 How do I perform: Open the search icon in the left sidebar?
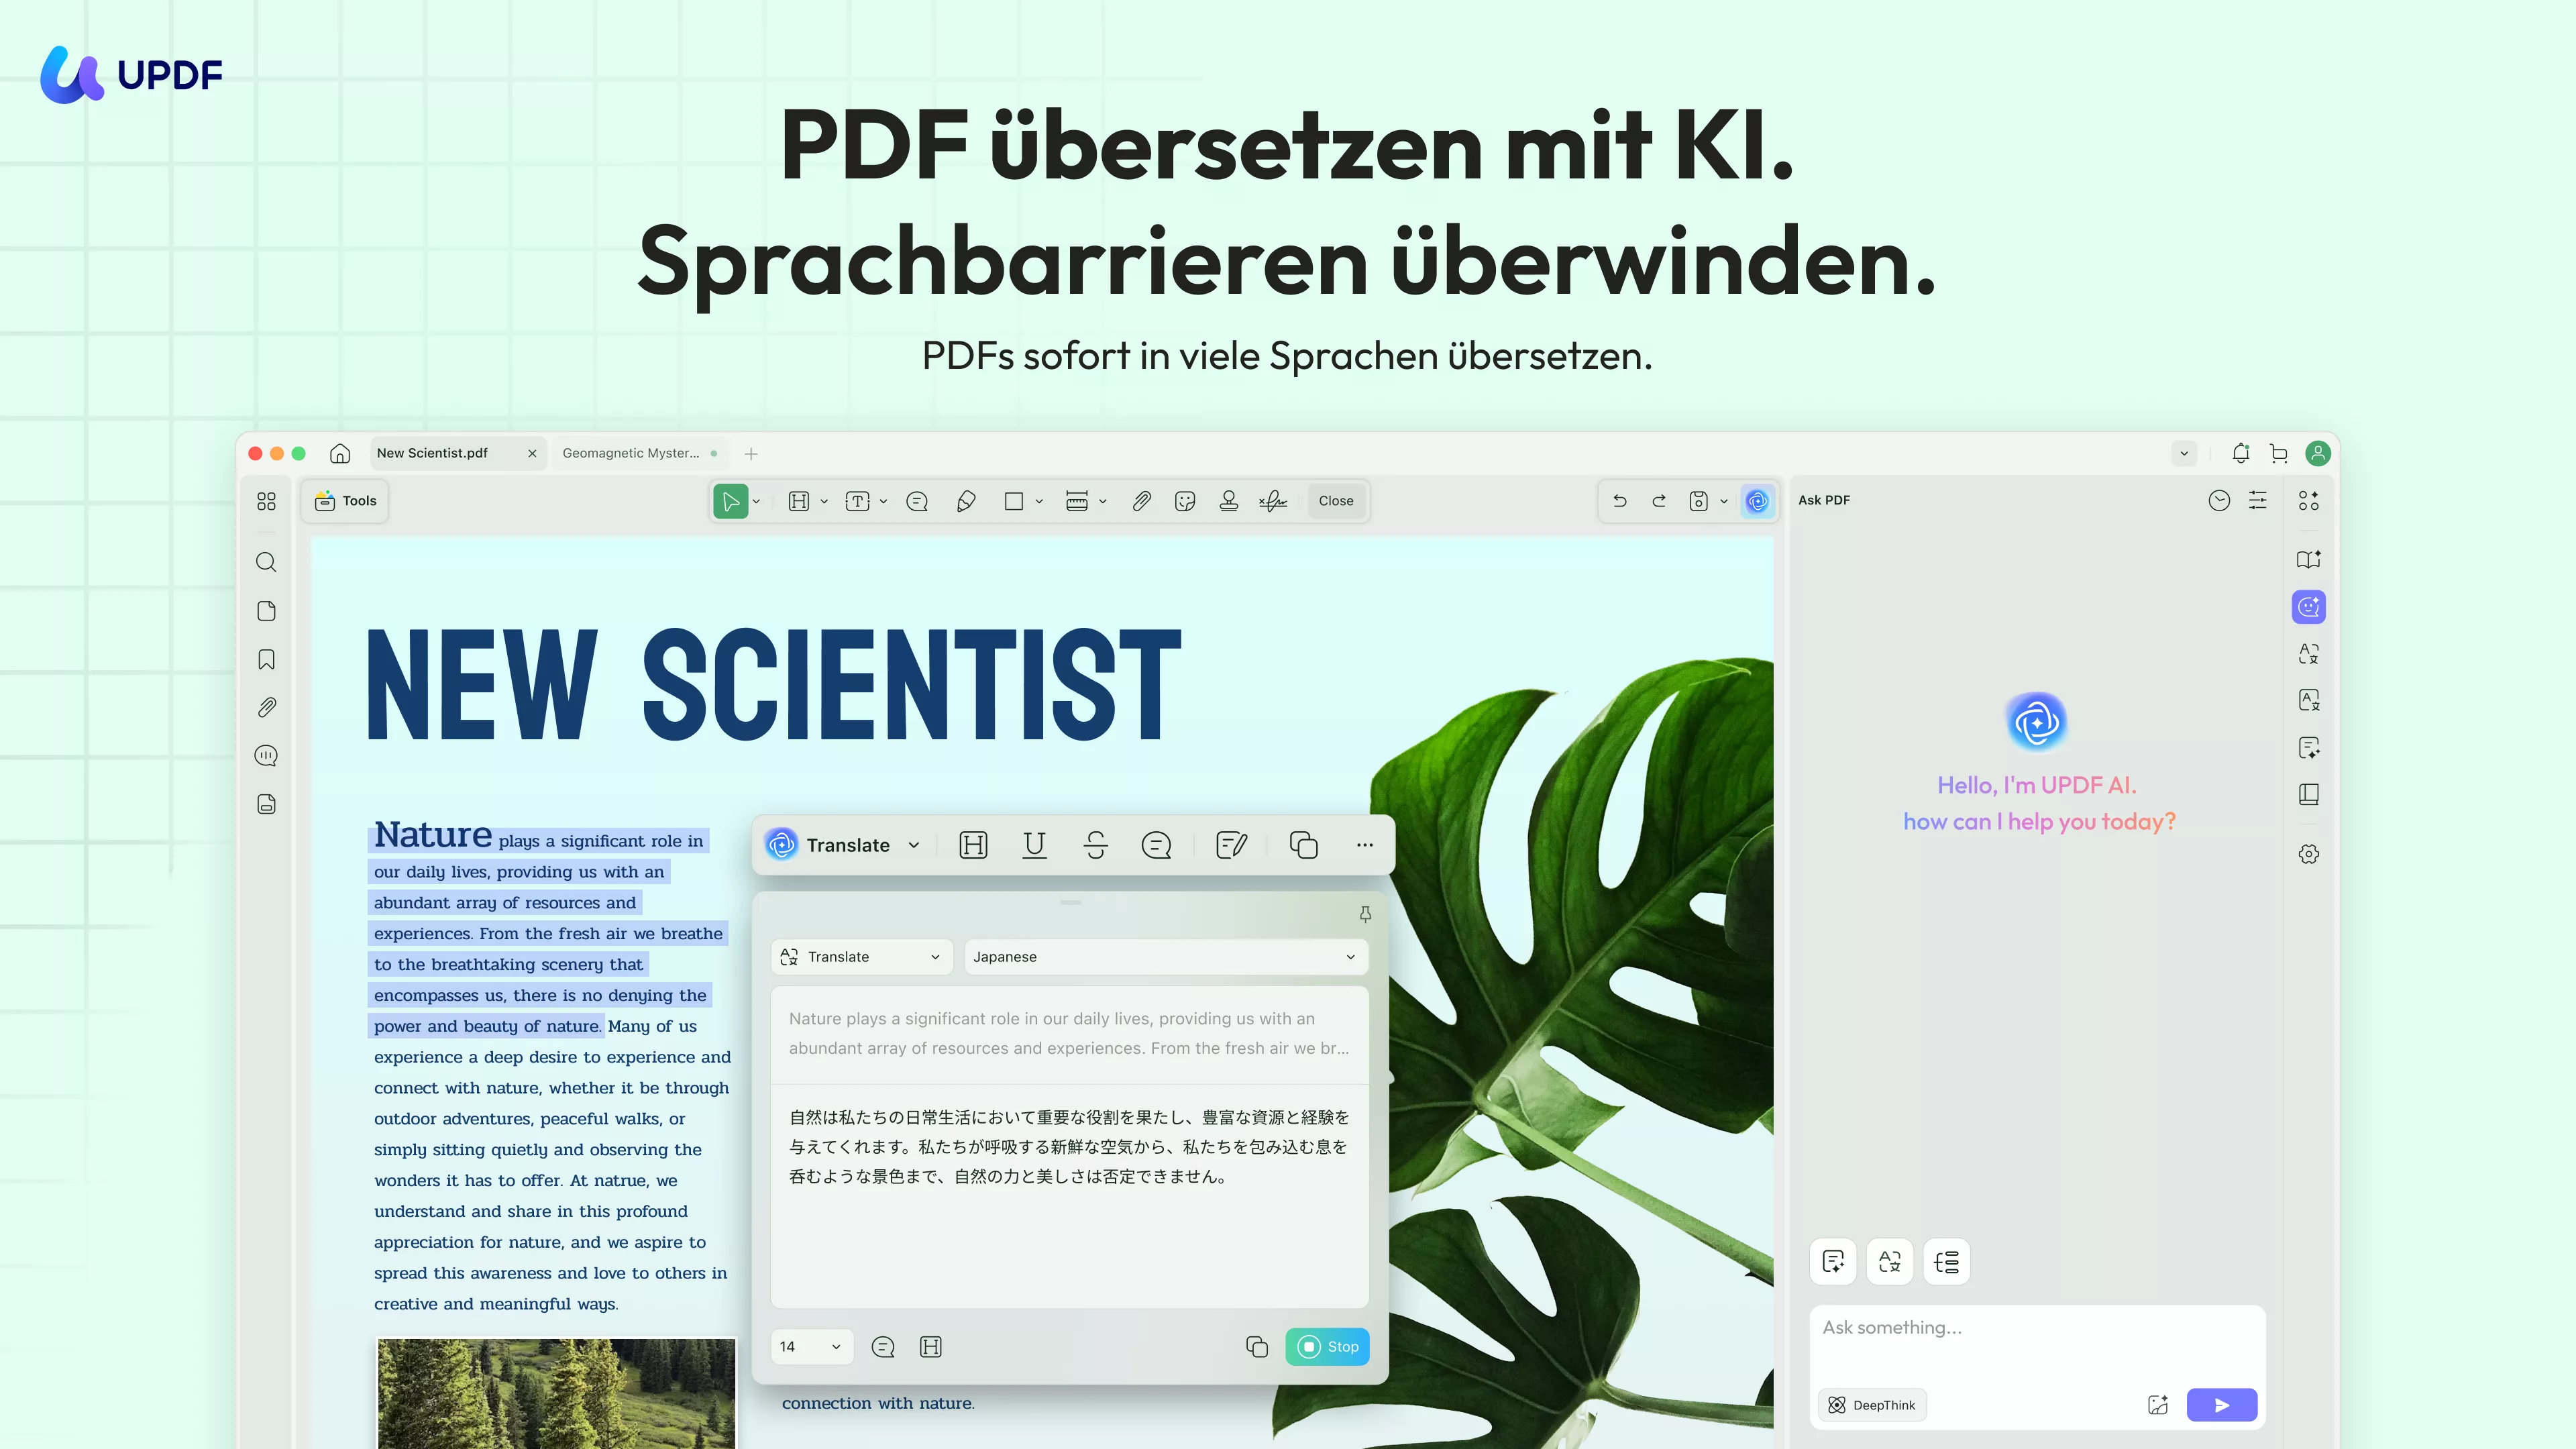click(266, 562)
